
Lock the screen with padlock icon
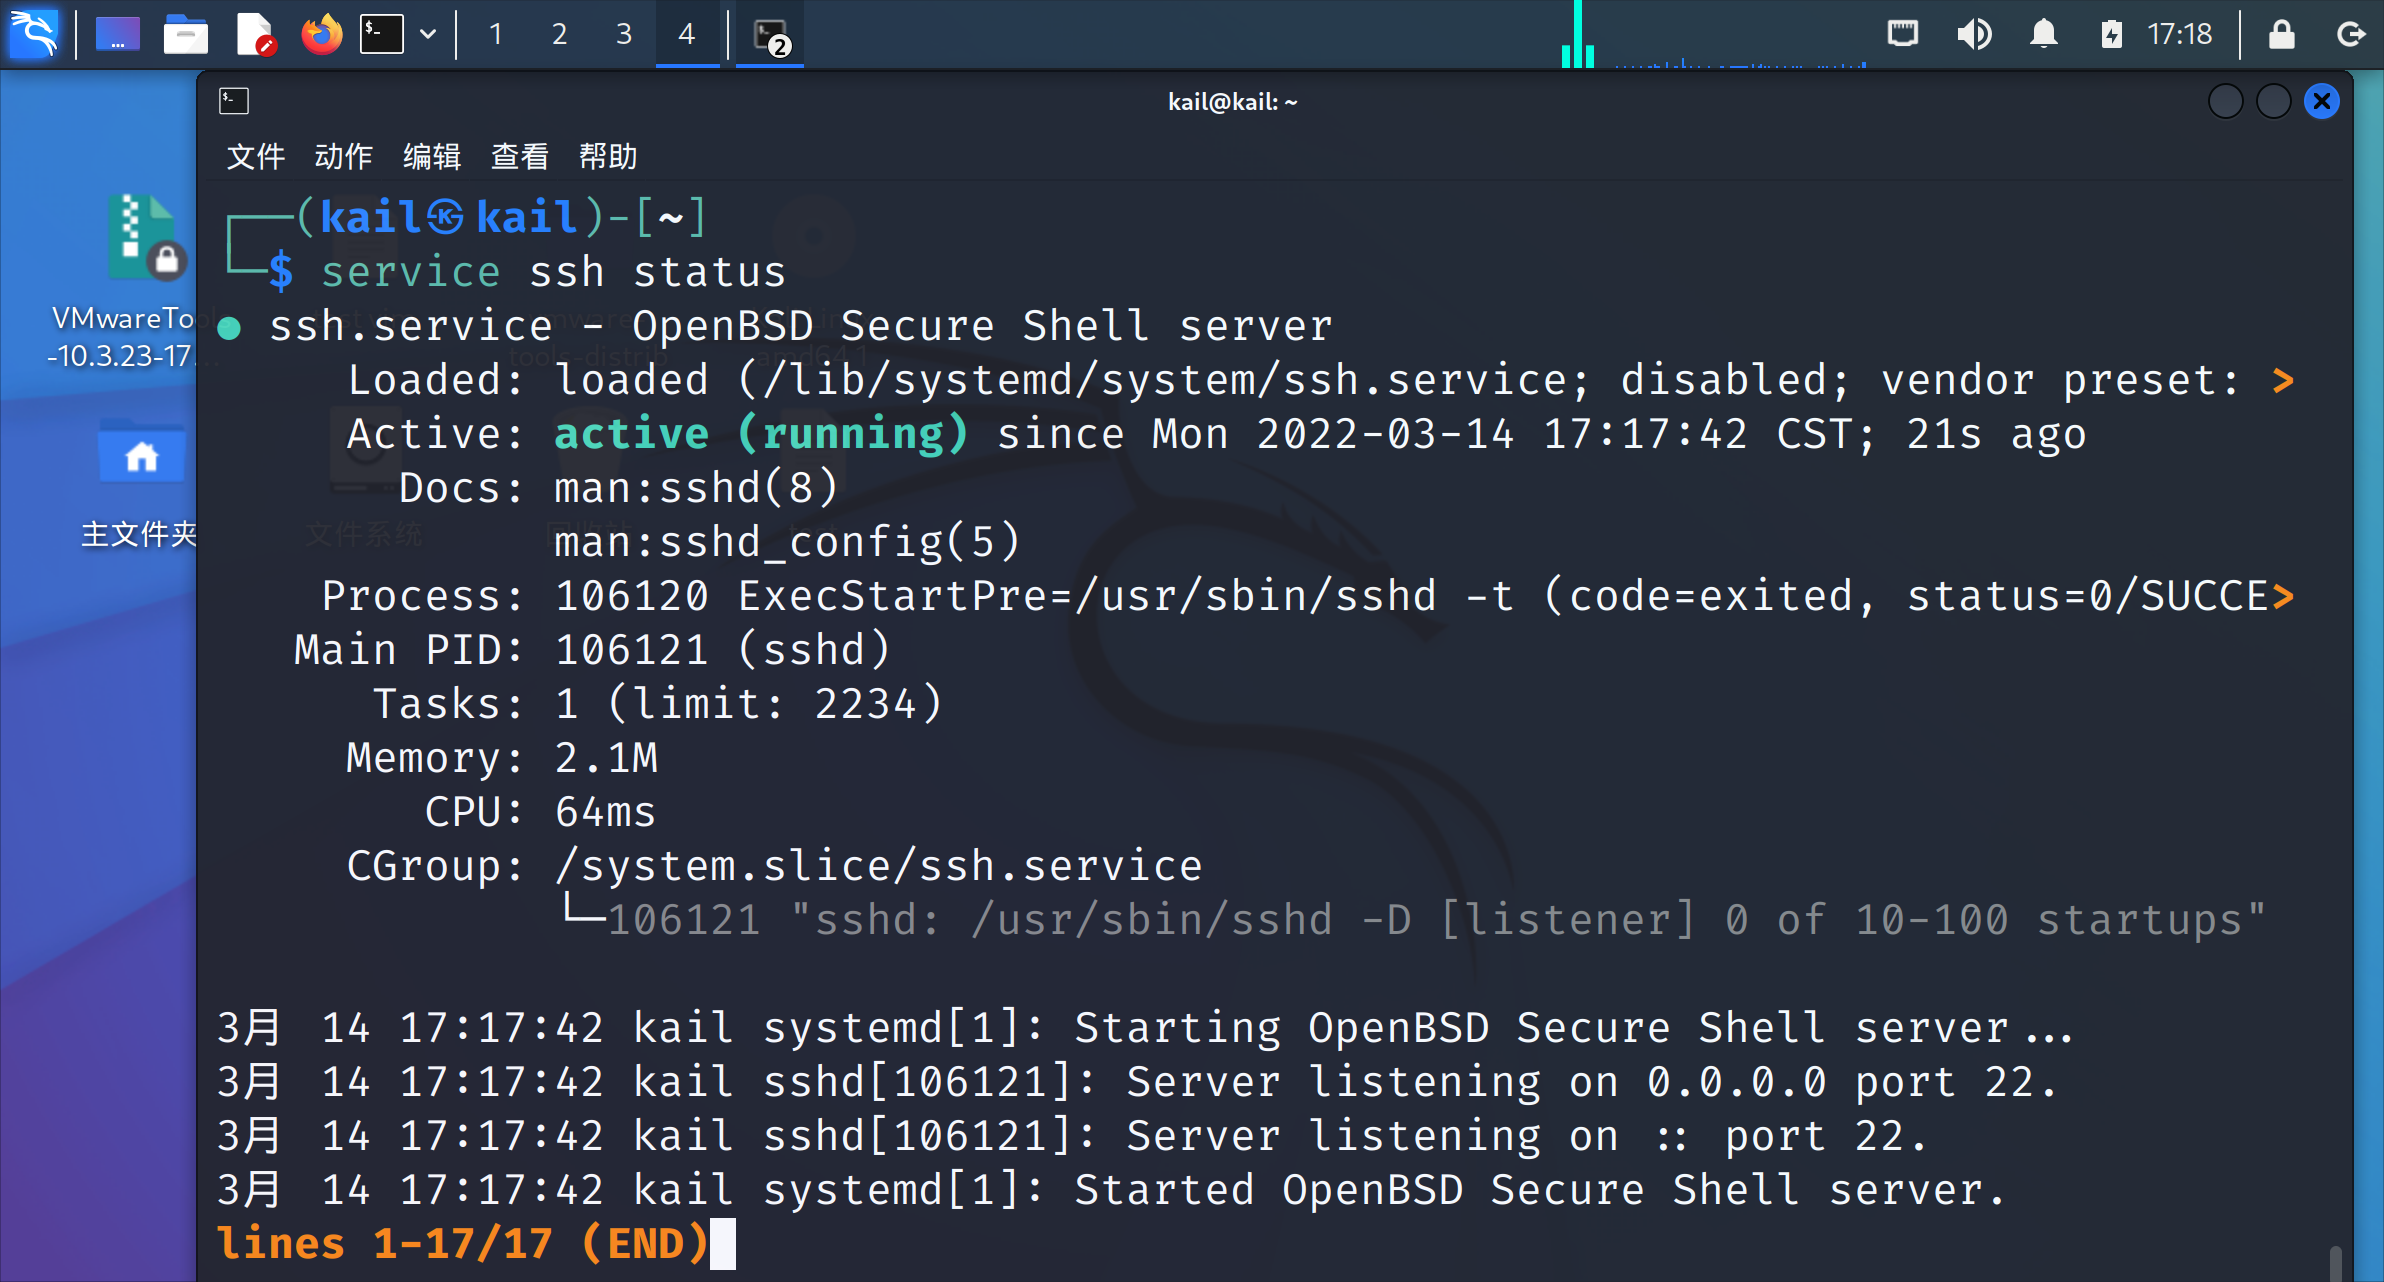(2281, 35)
